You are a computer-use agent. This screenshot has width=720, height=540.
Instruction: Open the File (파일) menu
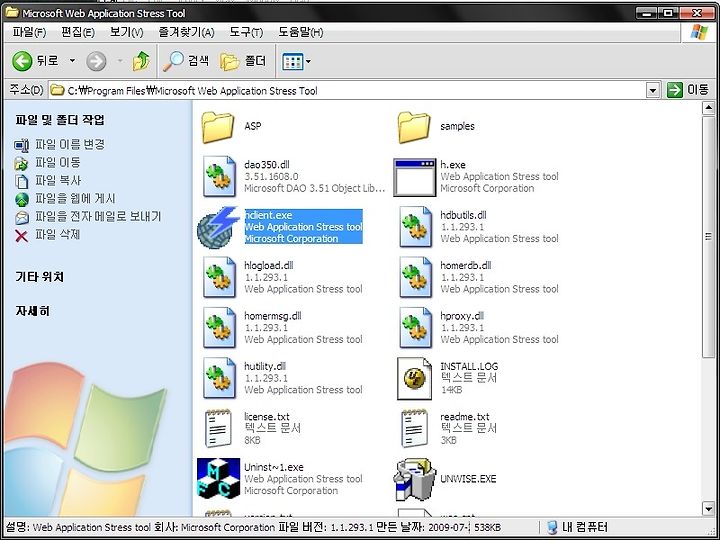point(29,32)
